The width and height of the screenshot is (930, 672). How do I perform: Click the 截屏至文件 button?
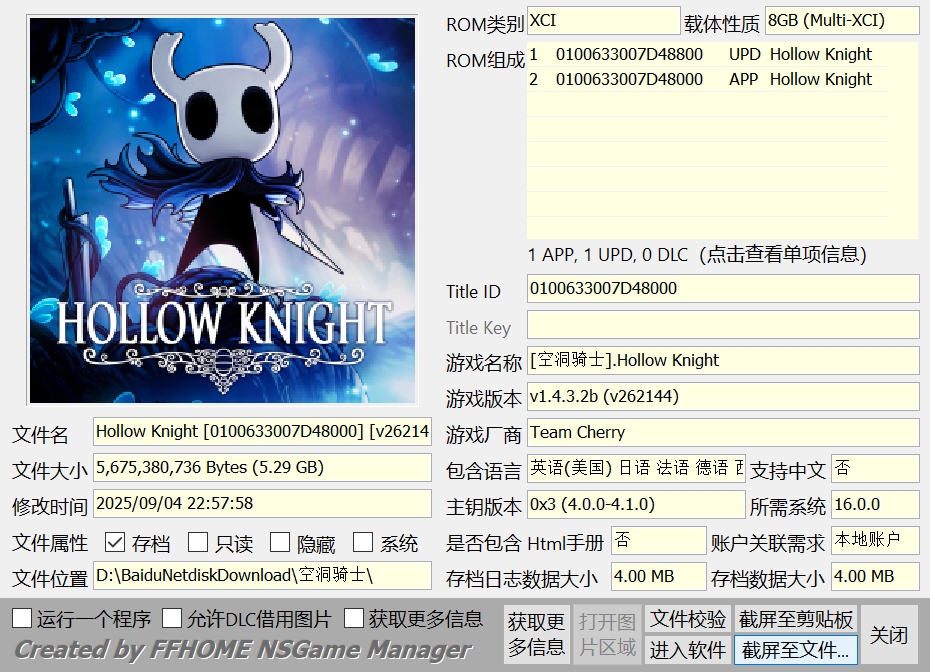point(795,650)
